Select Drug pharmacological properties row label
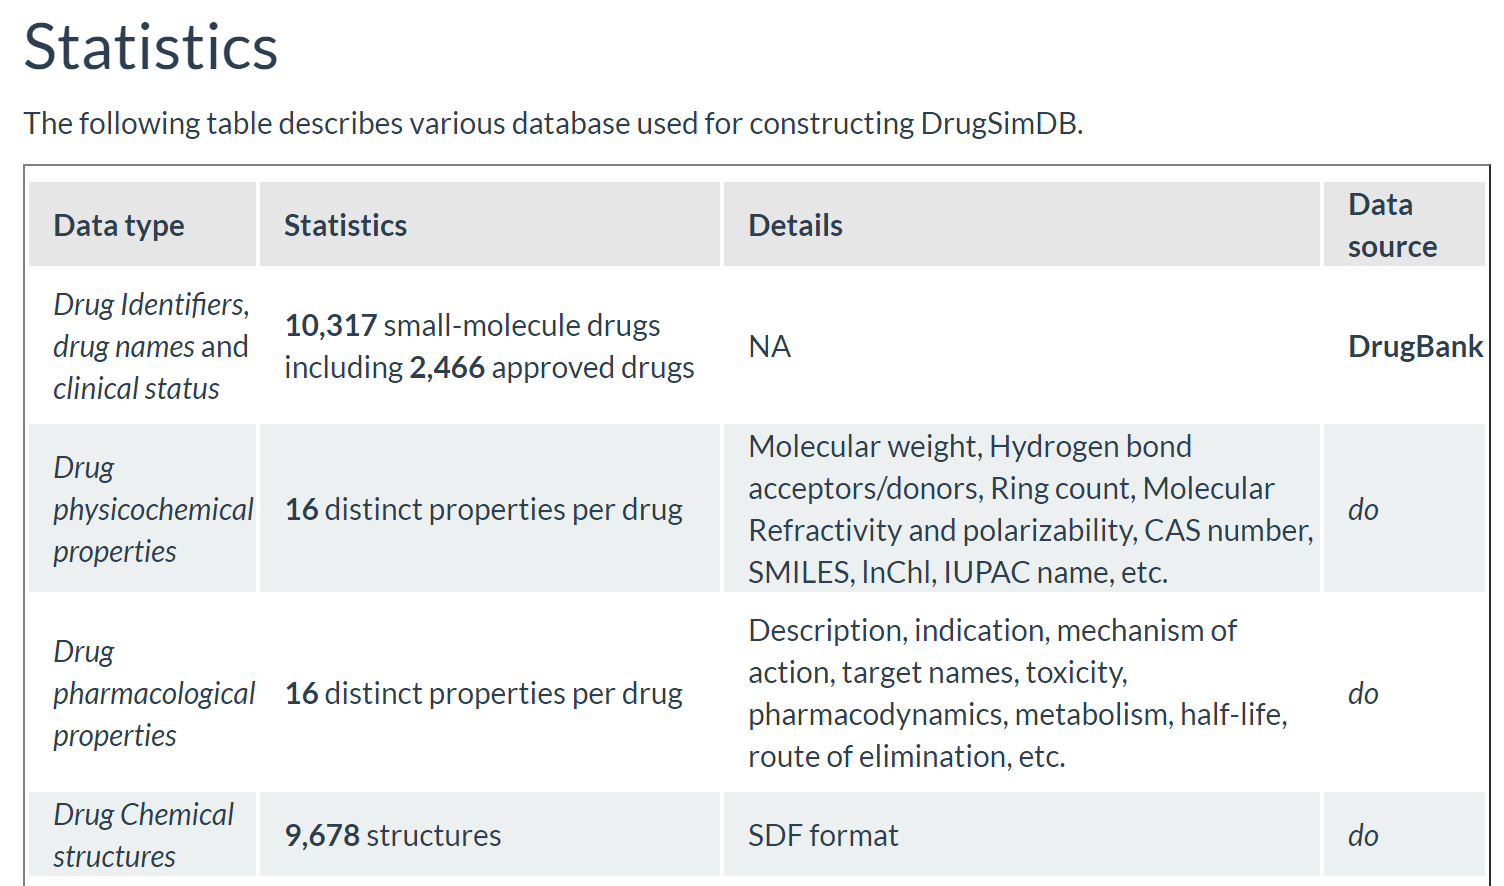 pyautogui.click(x=154, y=693)
